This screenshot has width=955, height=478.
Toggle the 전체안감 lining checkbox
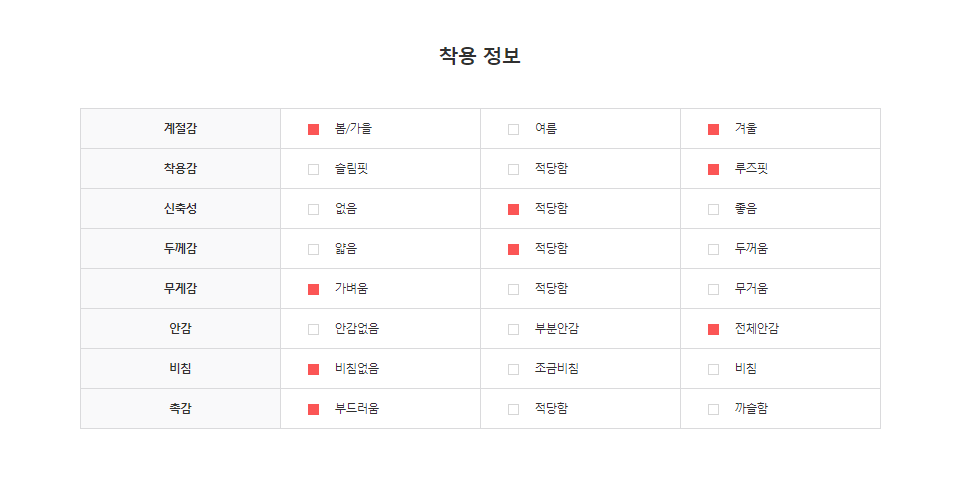[713, 329]
